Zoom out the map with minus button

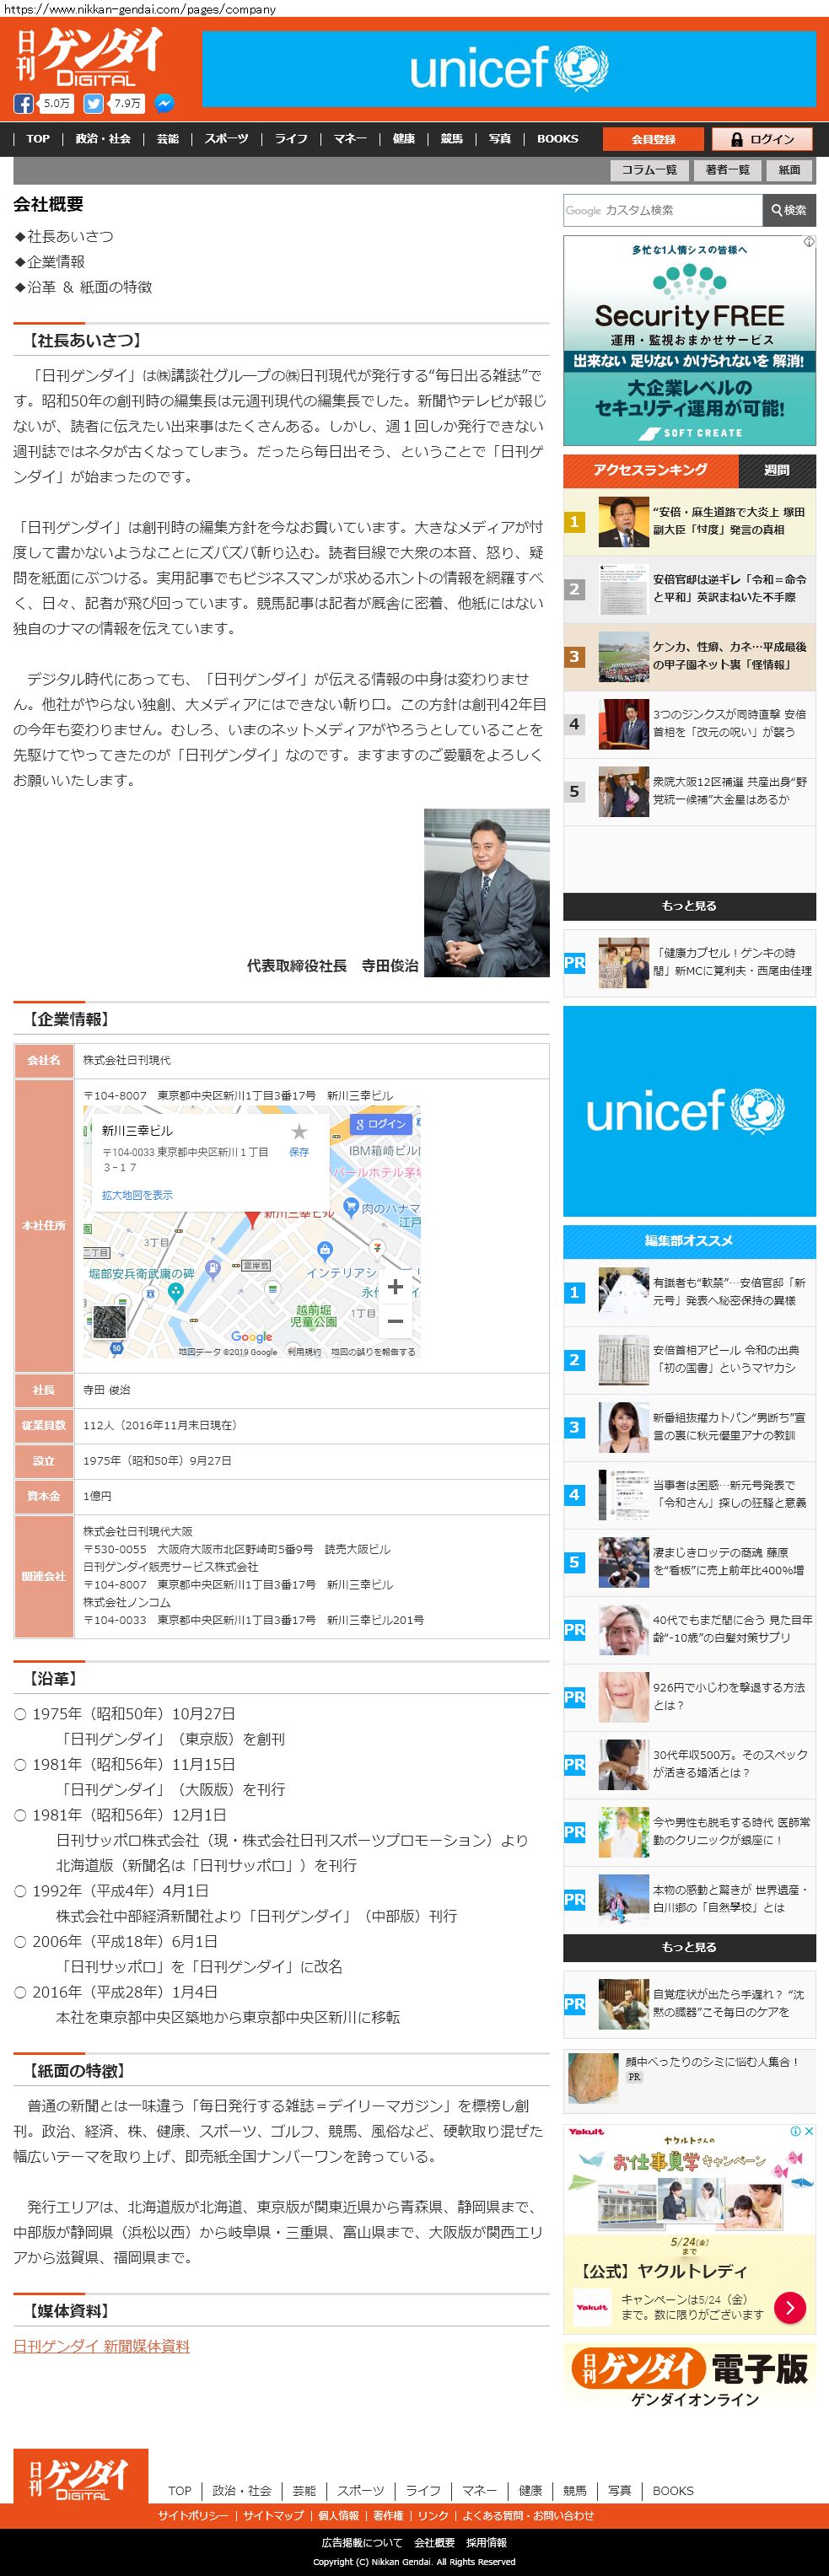395,1322
